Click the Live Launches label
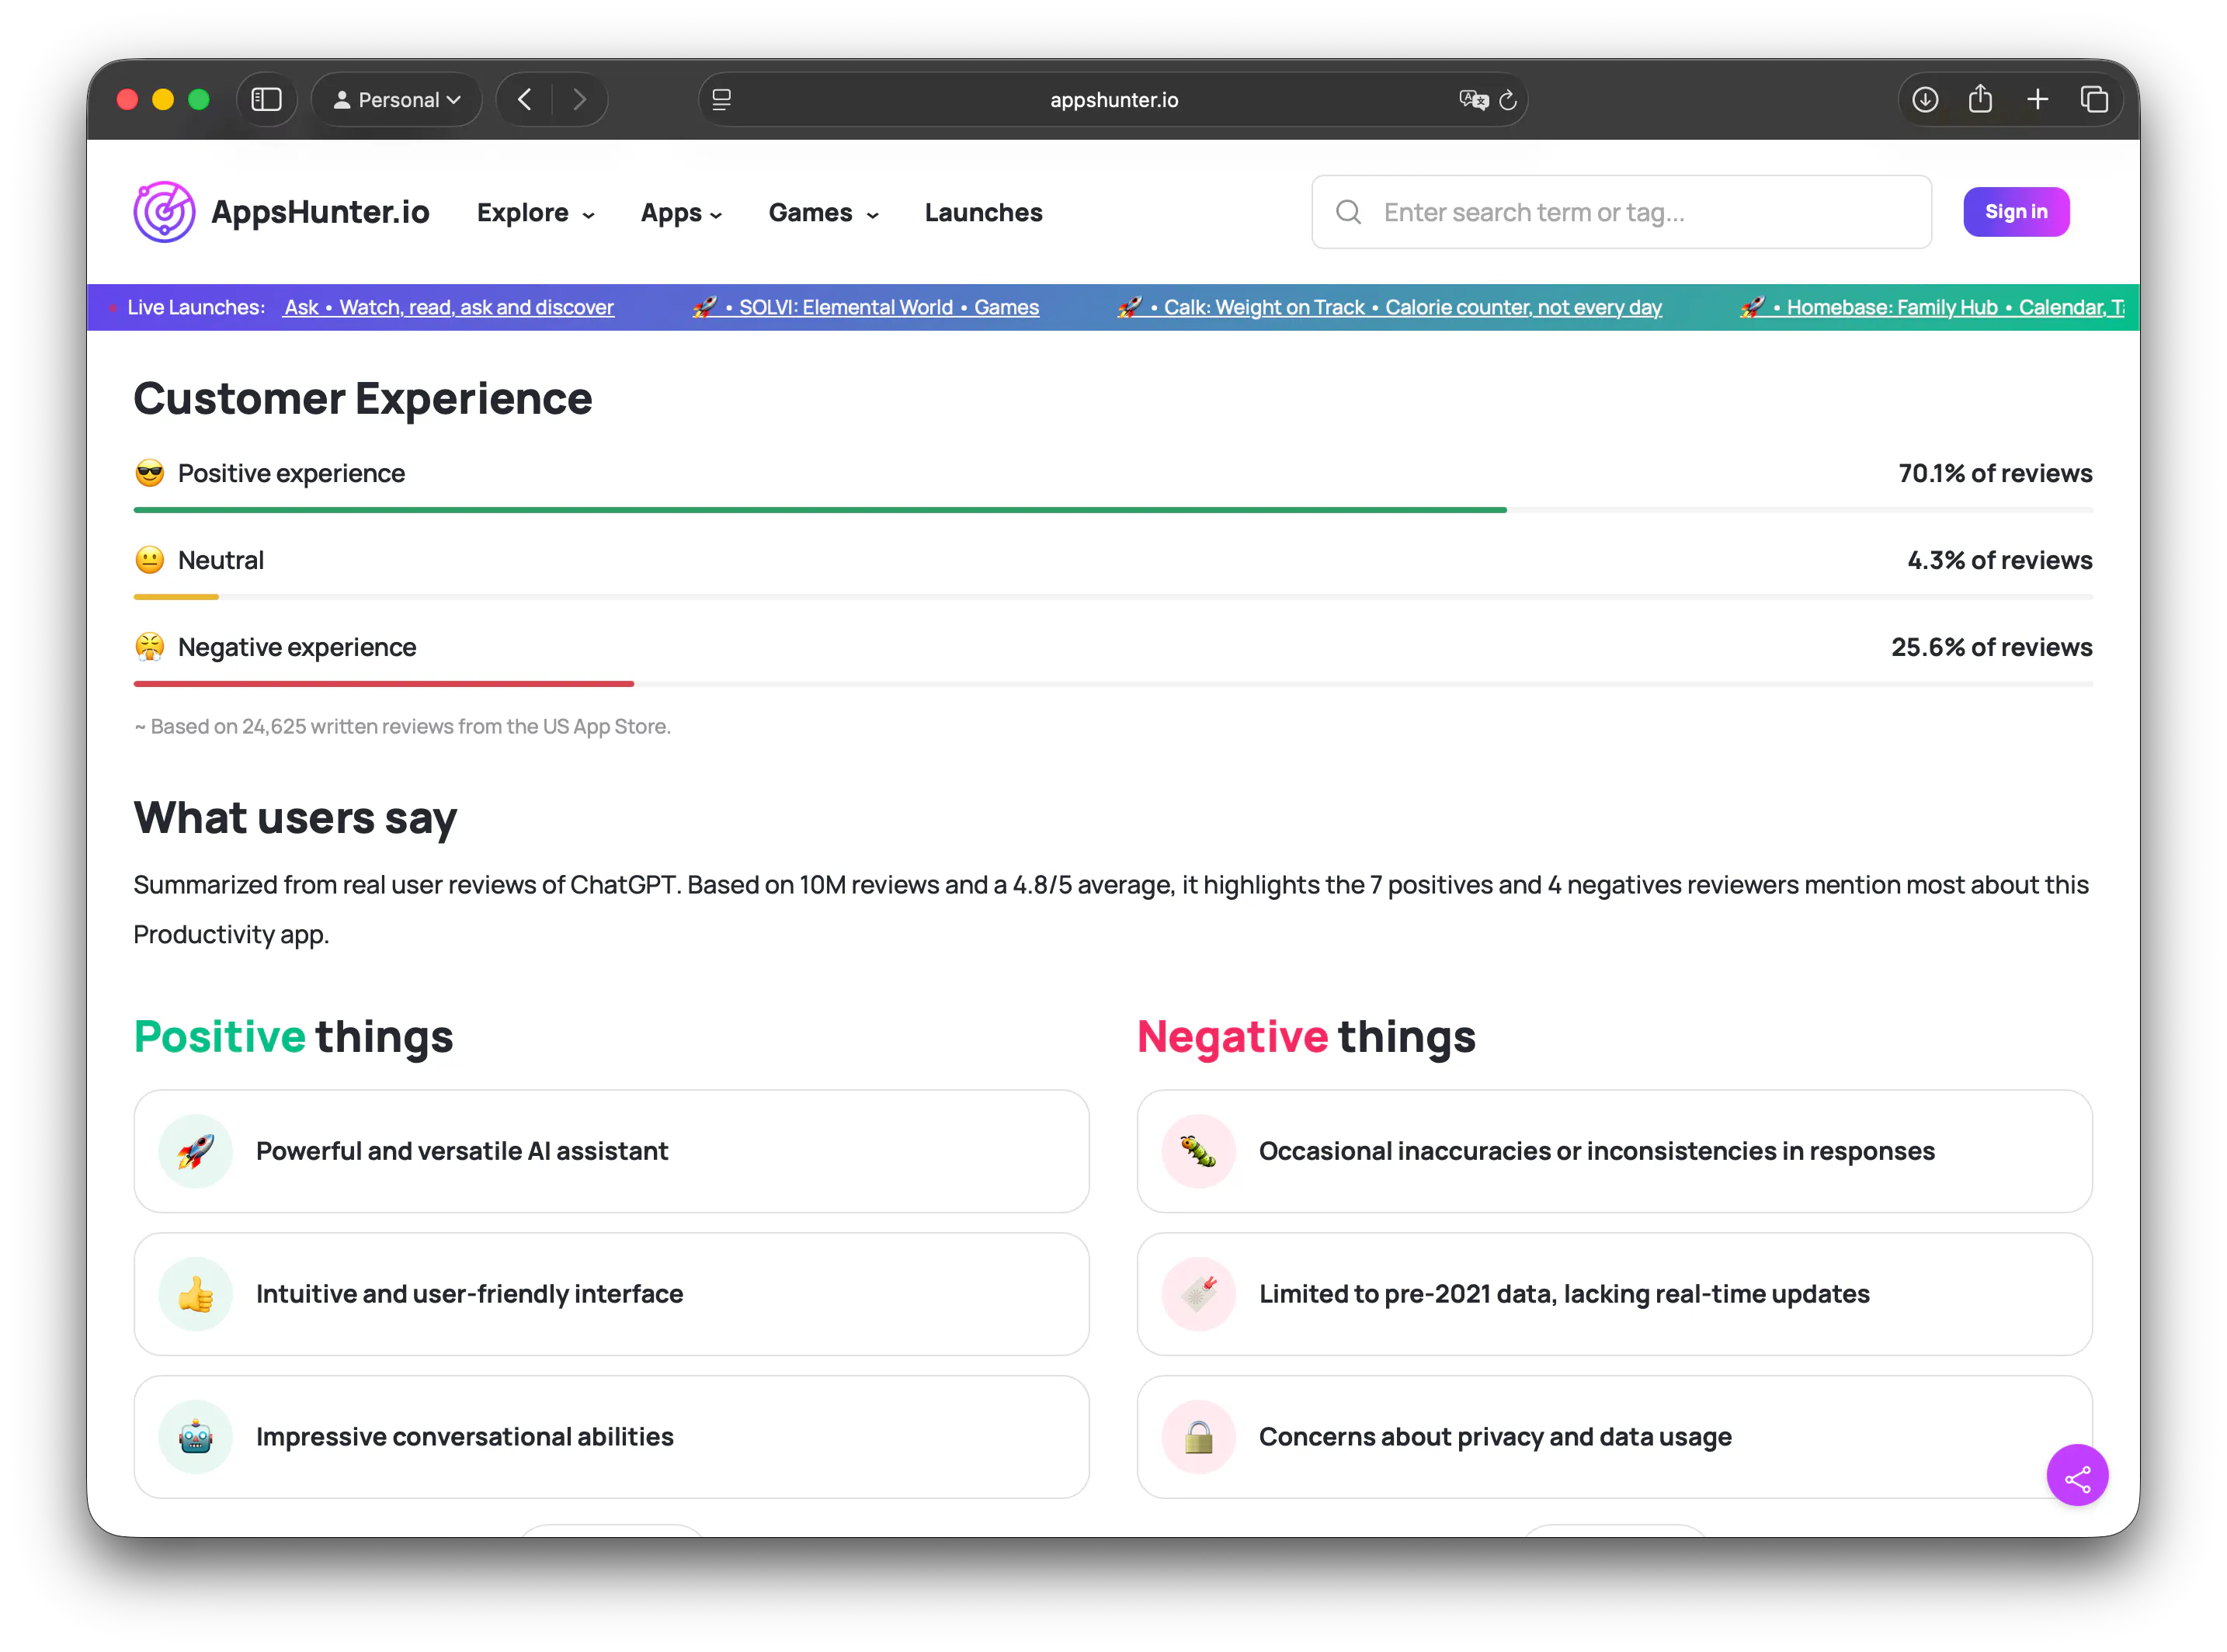 point(196,307)
